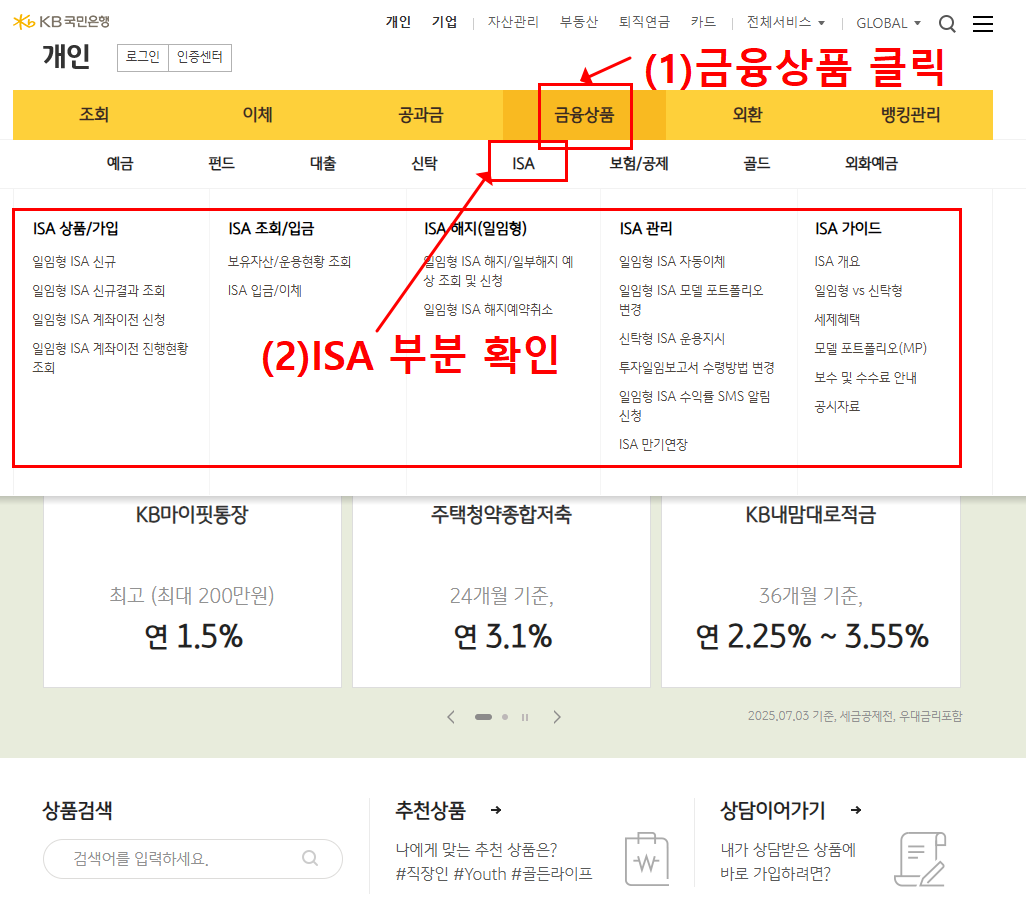This screenshot has height=917, width=1026.
Task: Open 공시자료 link
Action: [x=837, y=406]
